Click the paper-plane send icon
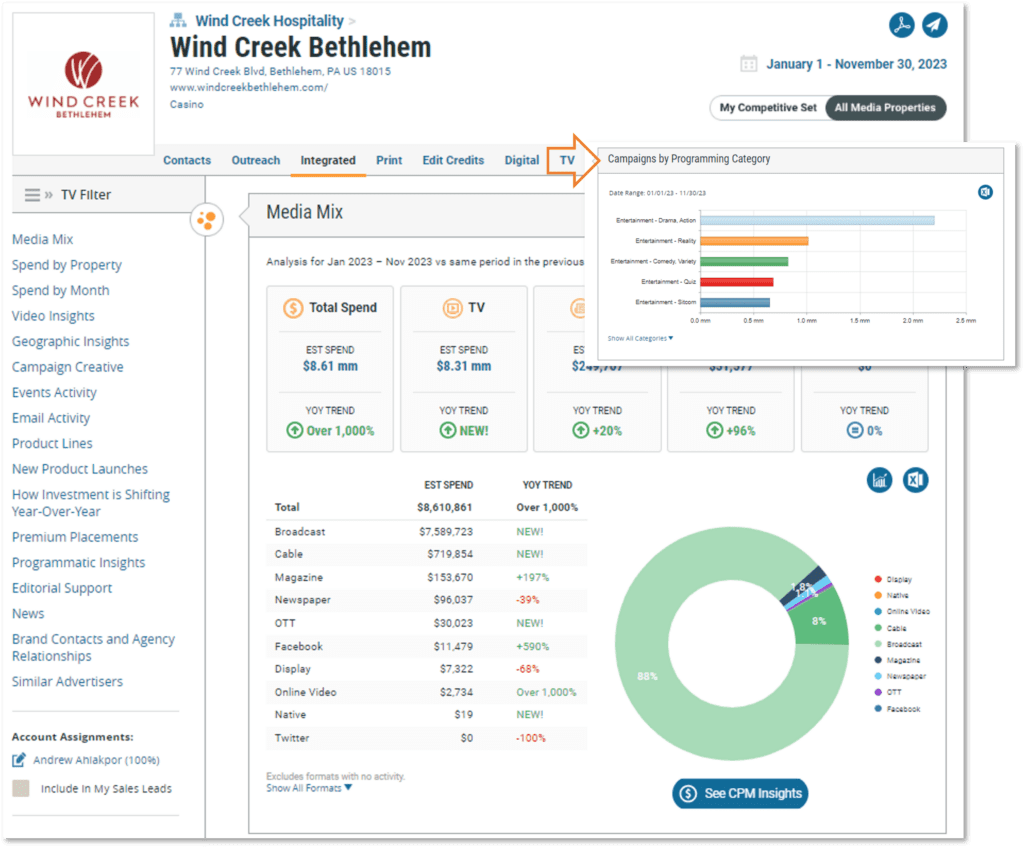This screenshot has width=1024, height=847. 935,25
